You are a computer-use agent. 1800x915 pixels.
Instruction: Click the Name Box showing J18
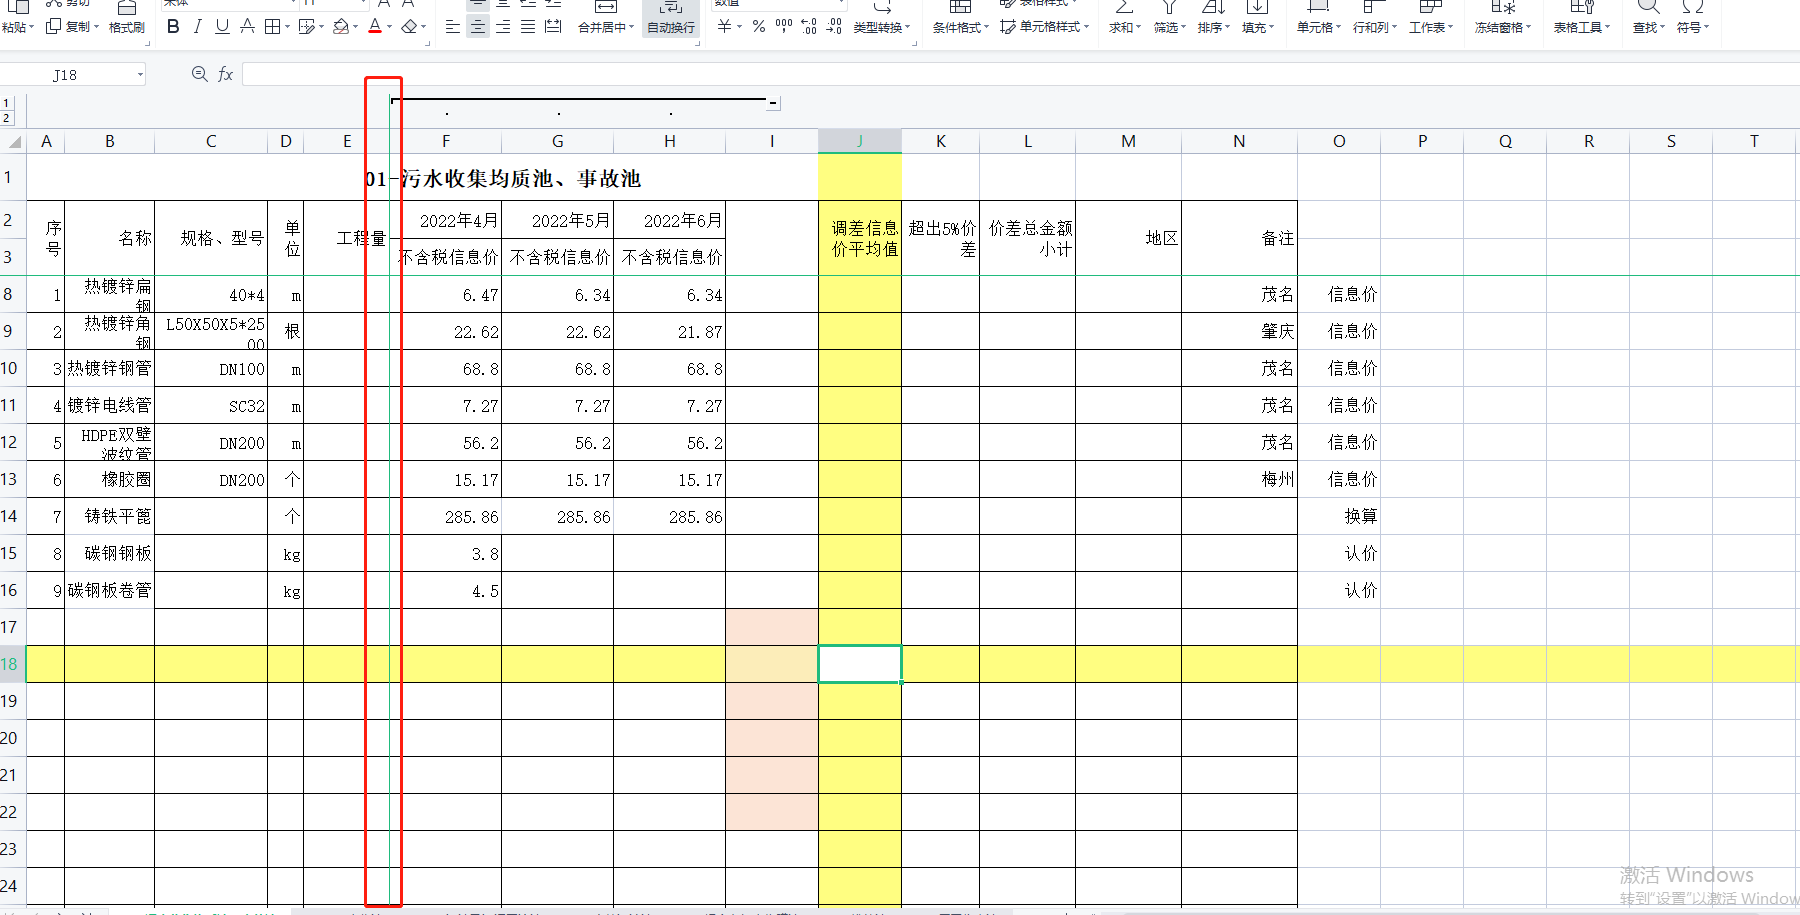click(x=65, y=75)
